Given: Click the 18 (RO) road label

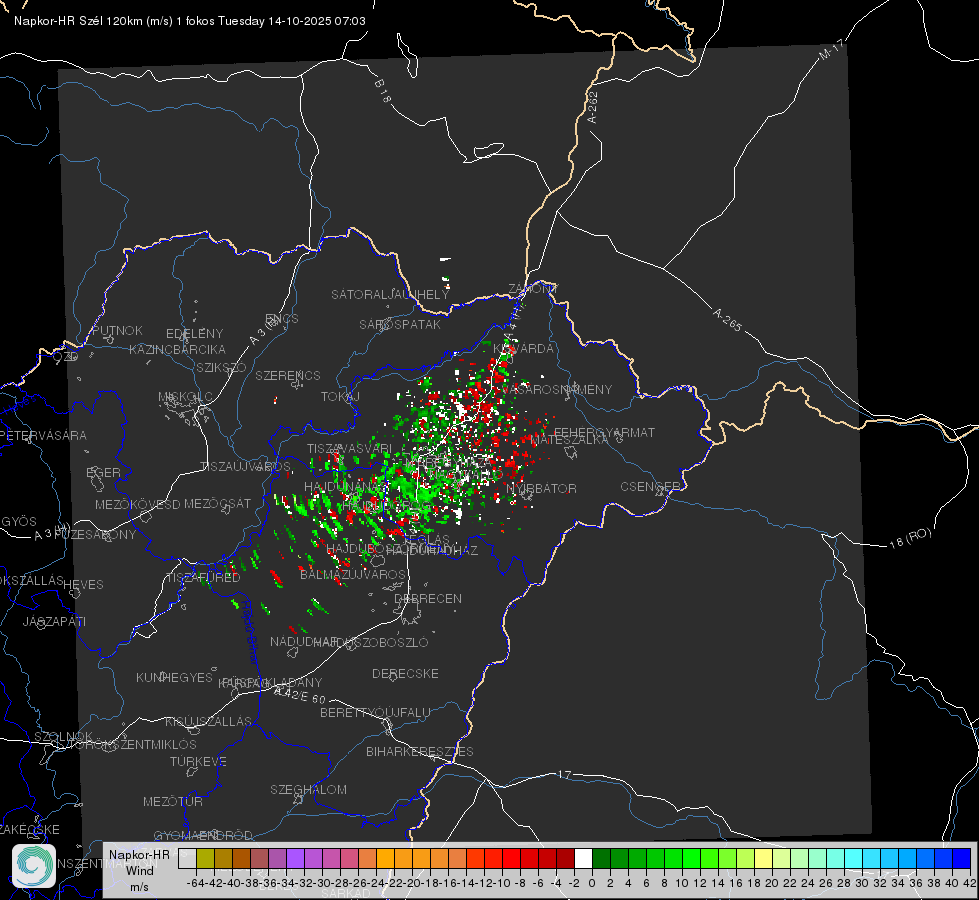Looking at the screenshot, I should pos(910,538).
